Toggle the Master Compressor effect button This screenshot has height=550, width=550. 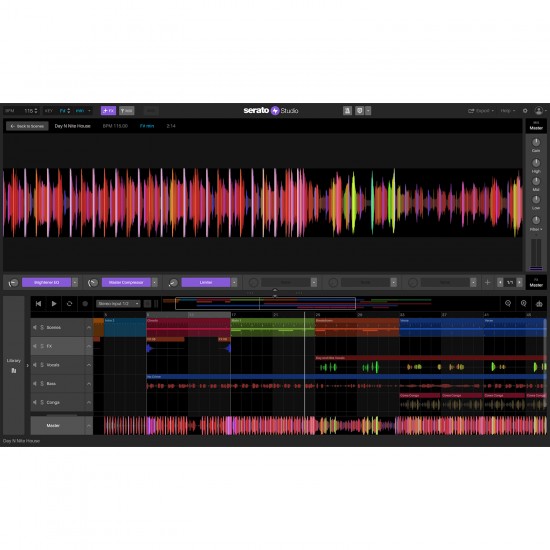coord(126,282)
